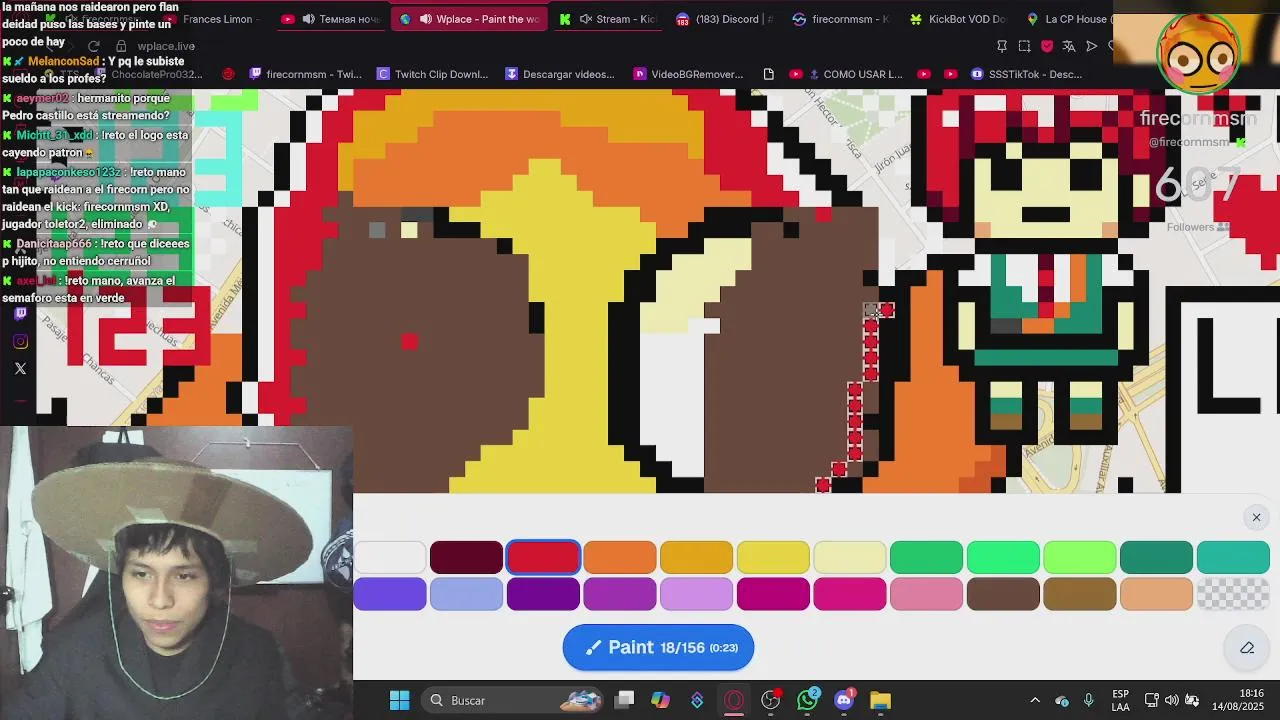Open Opera GX in the taskbar
The width and height of the screenshot is (1280, 720).
click(734, 700)
